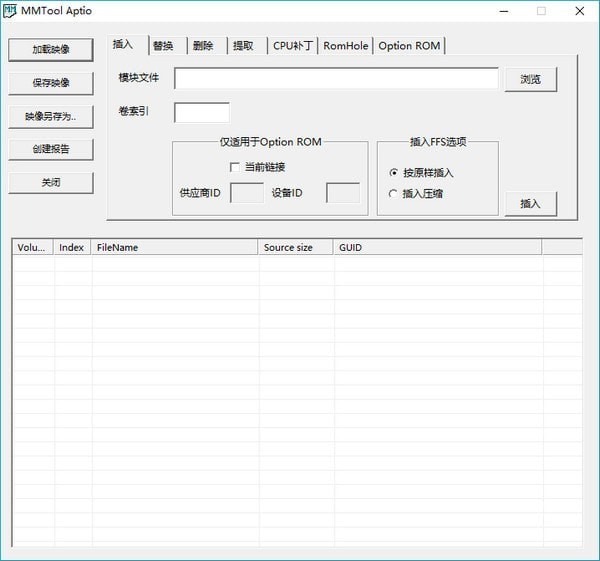
Task: Enable the 当前链接 checkbox
Action: pos(235,167)
